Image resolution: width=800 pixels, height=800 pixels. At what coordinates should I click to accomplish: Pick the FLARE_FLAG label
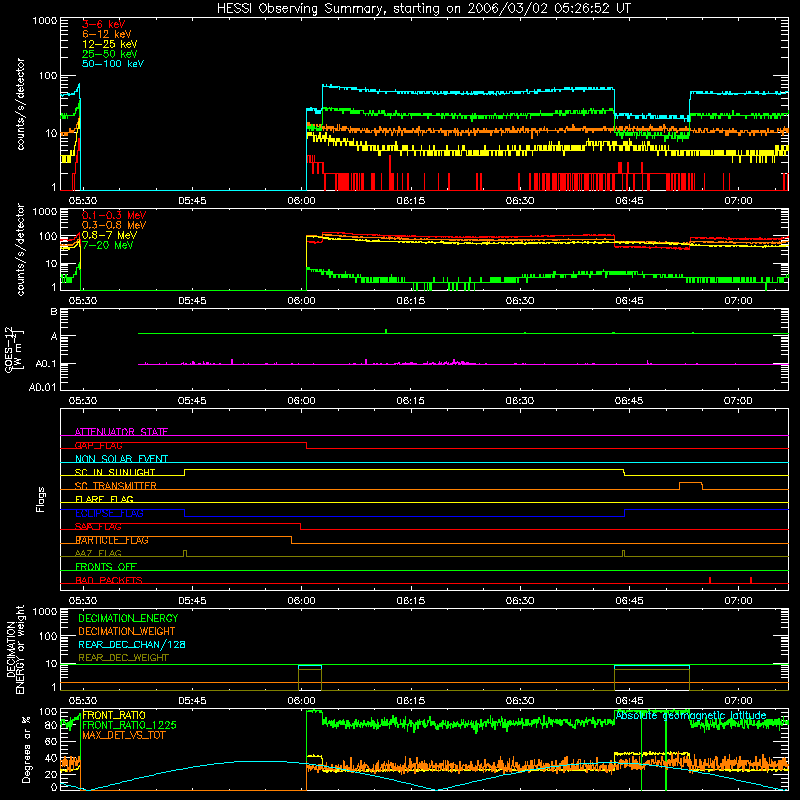coord(104,499)
